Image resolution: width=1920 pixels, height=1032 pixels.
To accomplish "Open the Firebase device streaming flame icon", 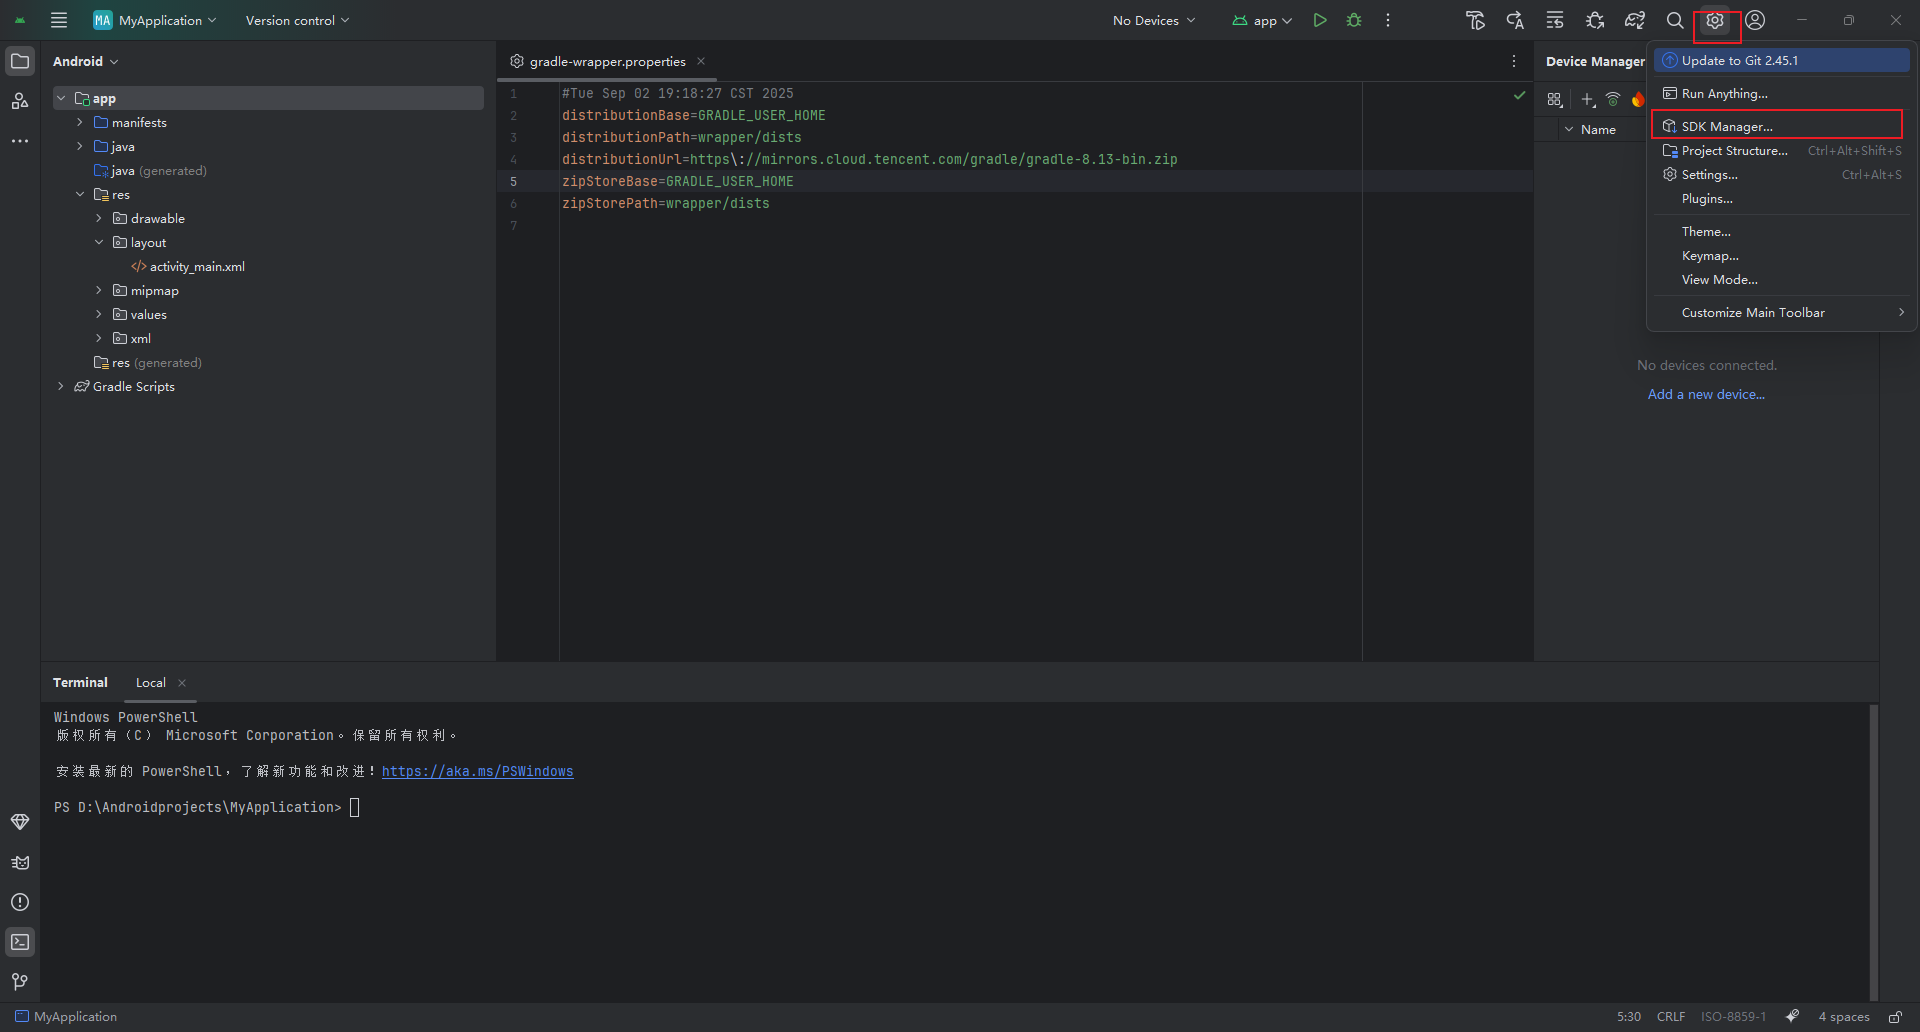I will [1640, 99].
